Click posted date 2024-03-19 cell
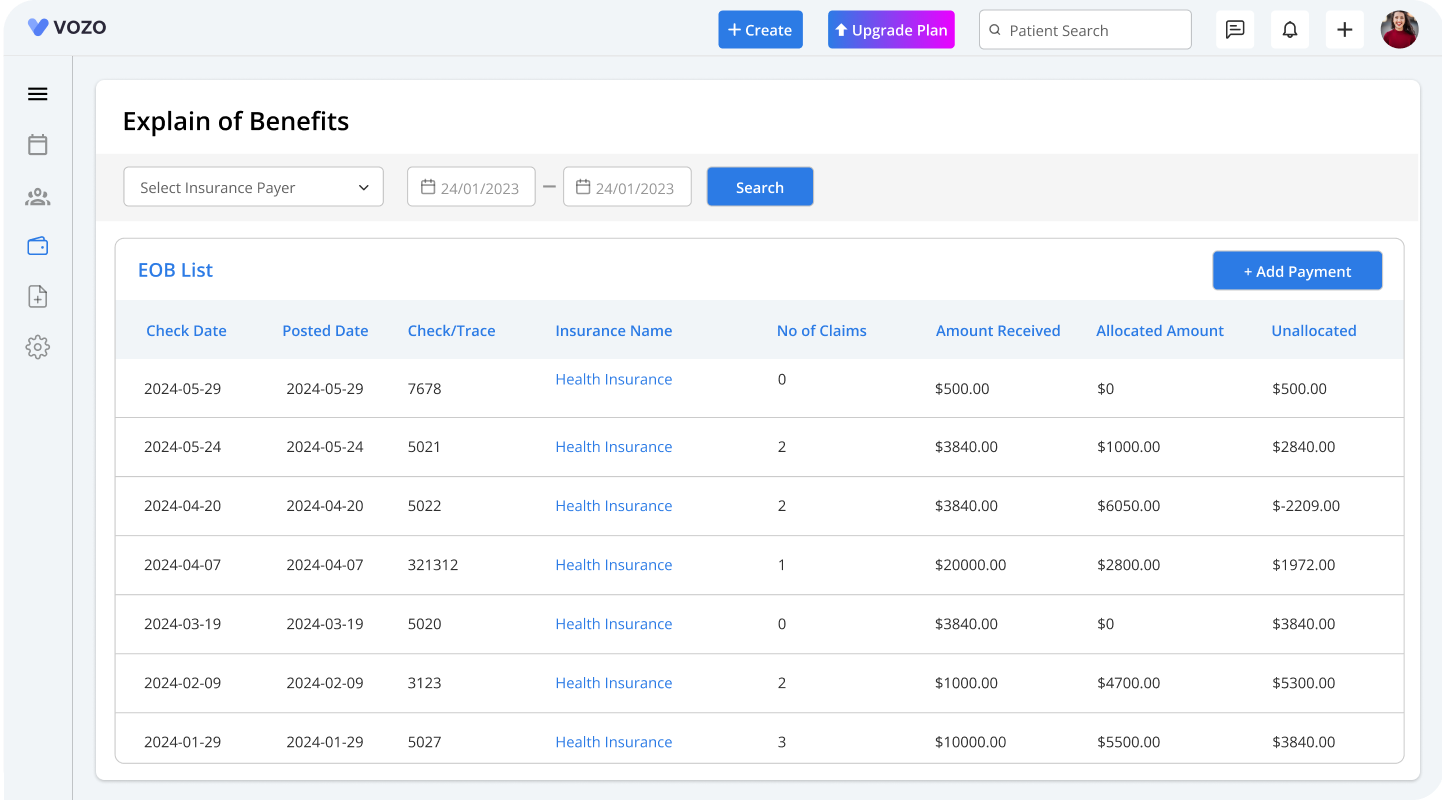The image size is (1442, 800). (x=325, y=624)
